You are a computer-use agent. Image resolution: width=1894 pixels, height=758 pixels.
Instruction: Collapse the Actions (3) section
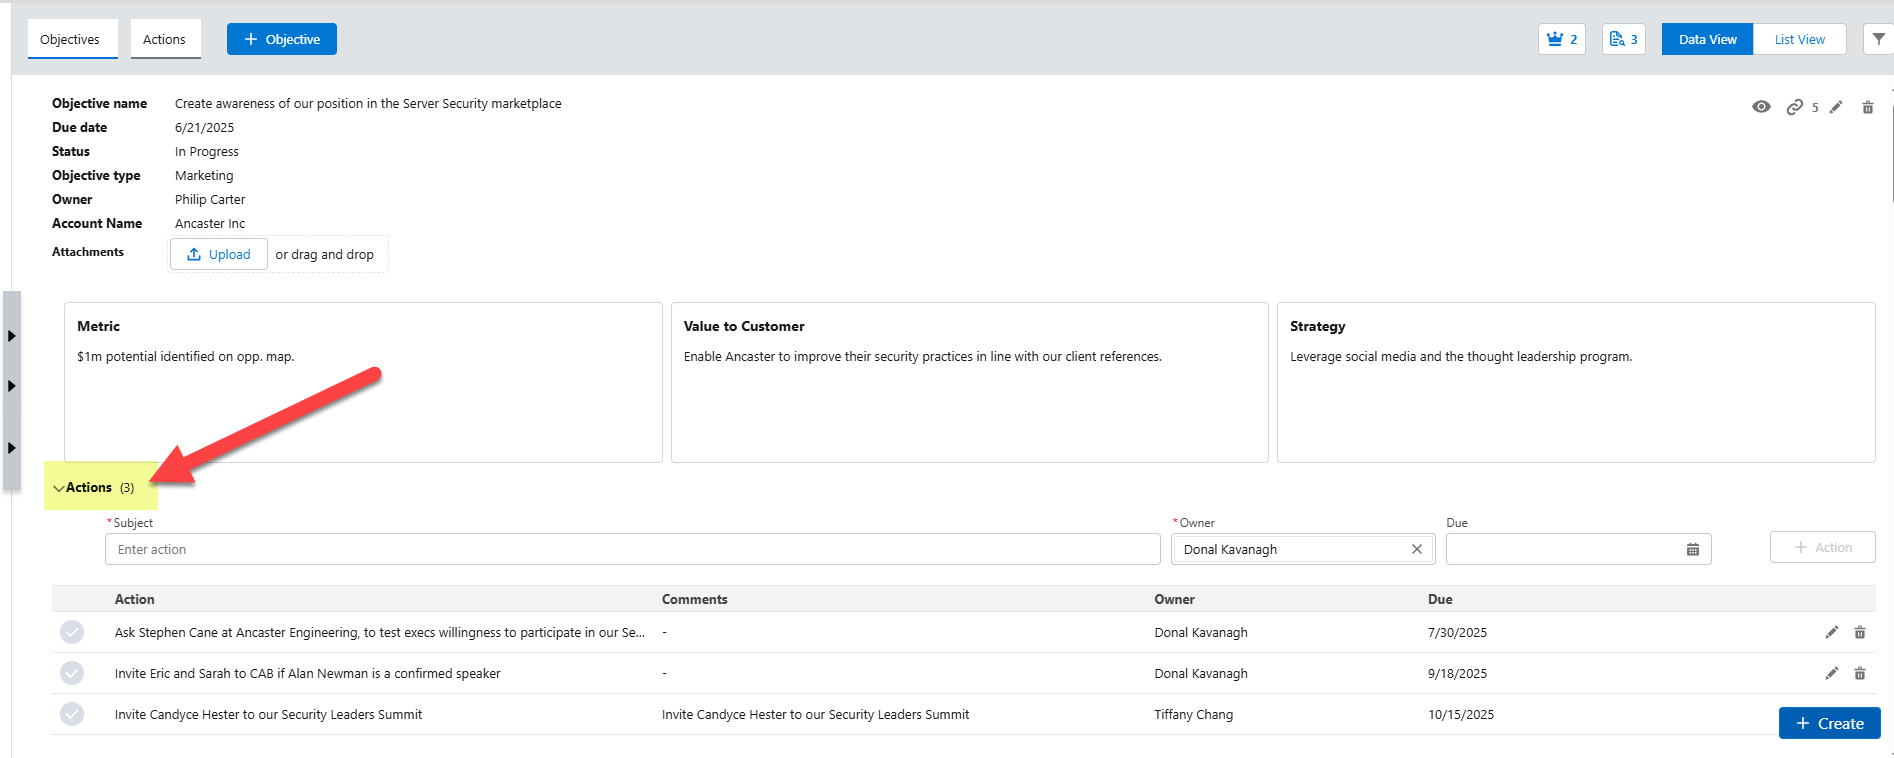(x=60, y=488)
